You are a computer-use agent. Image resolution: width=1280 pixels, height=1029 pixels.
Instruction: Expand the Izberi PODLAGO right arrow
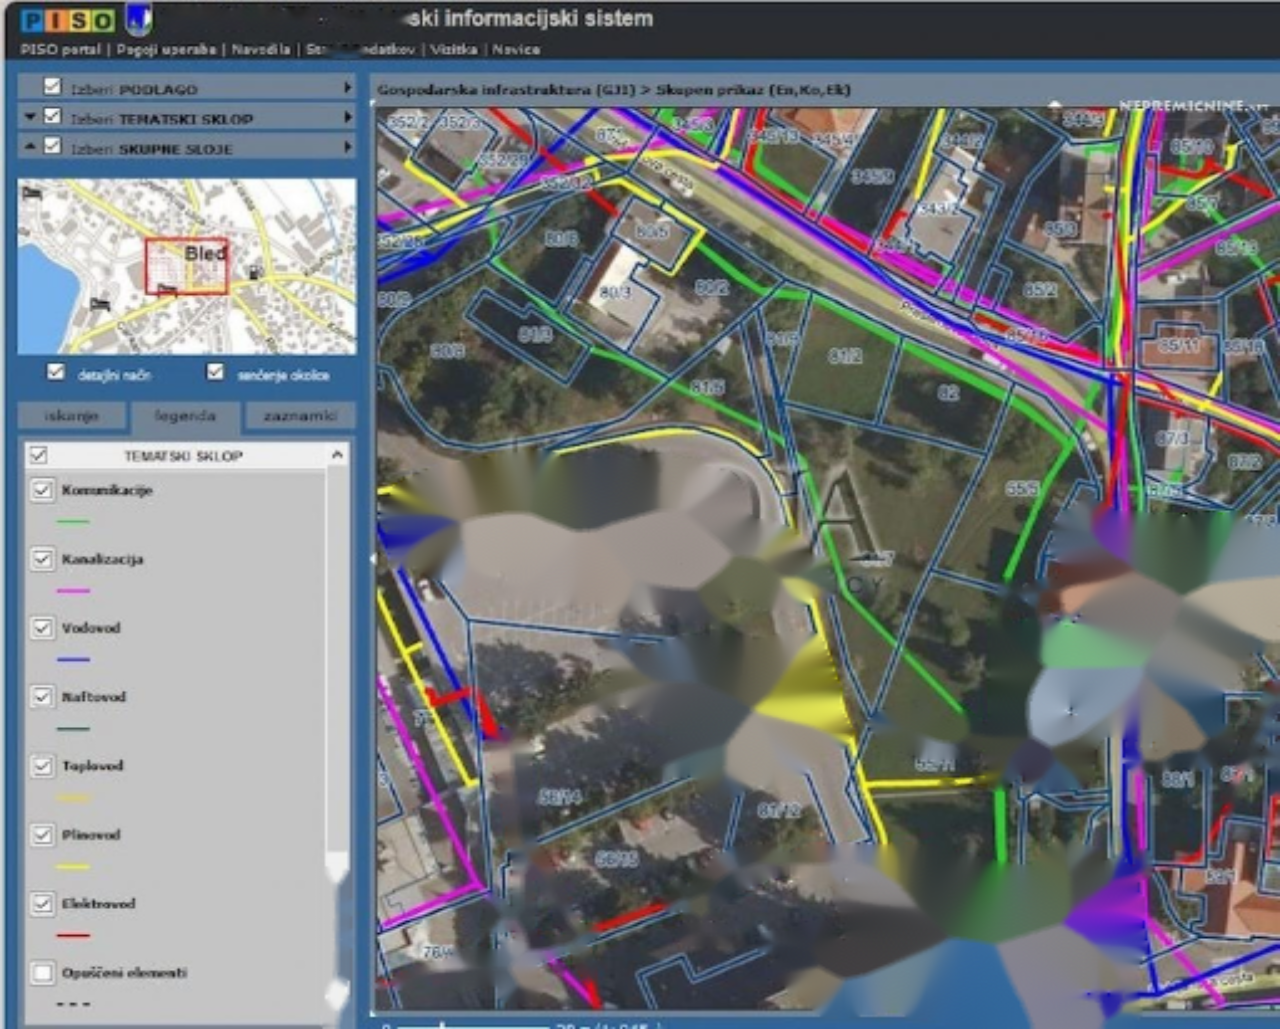(x=347, y=88)
